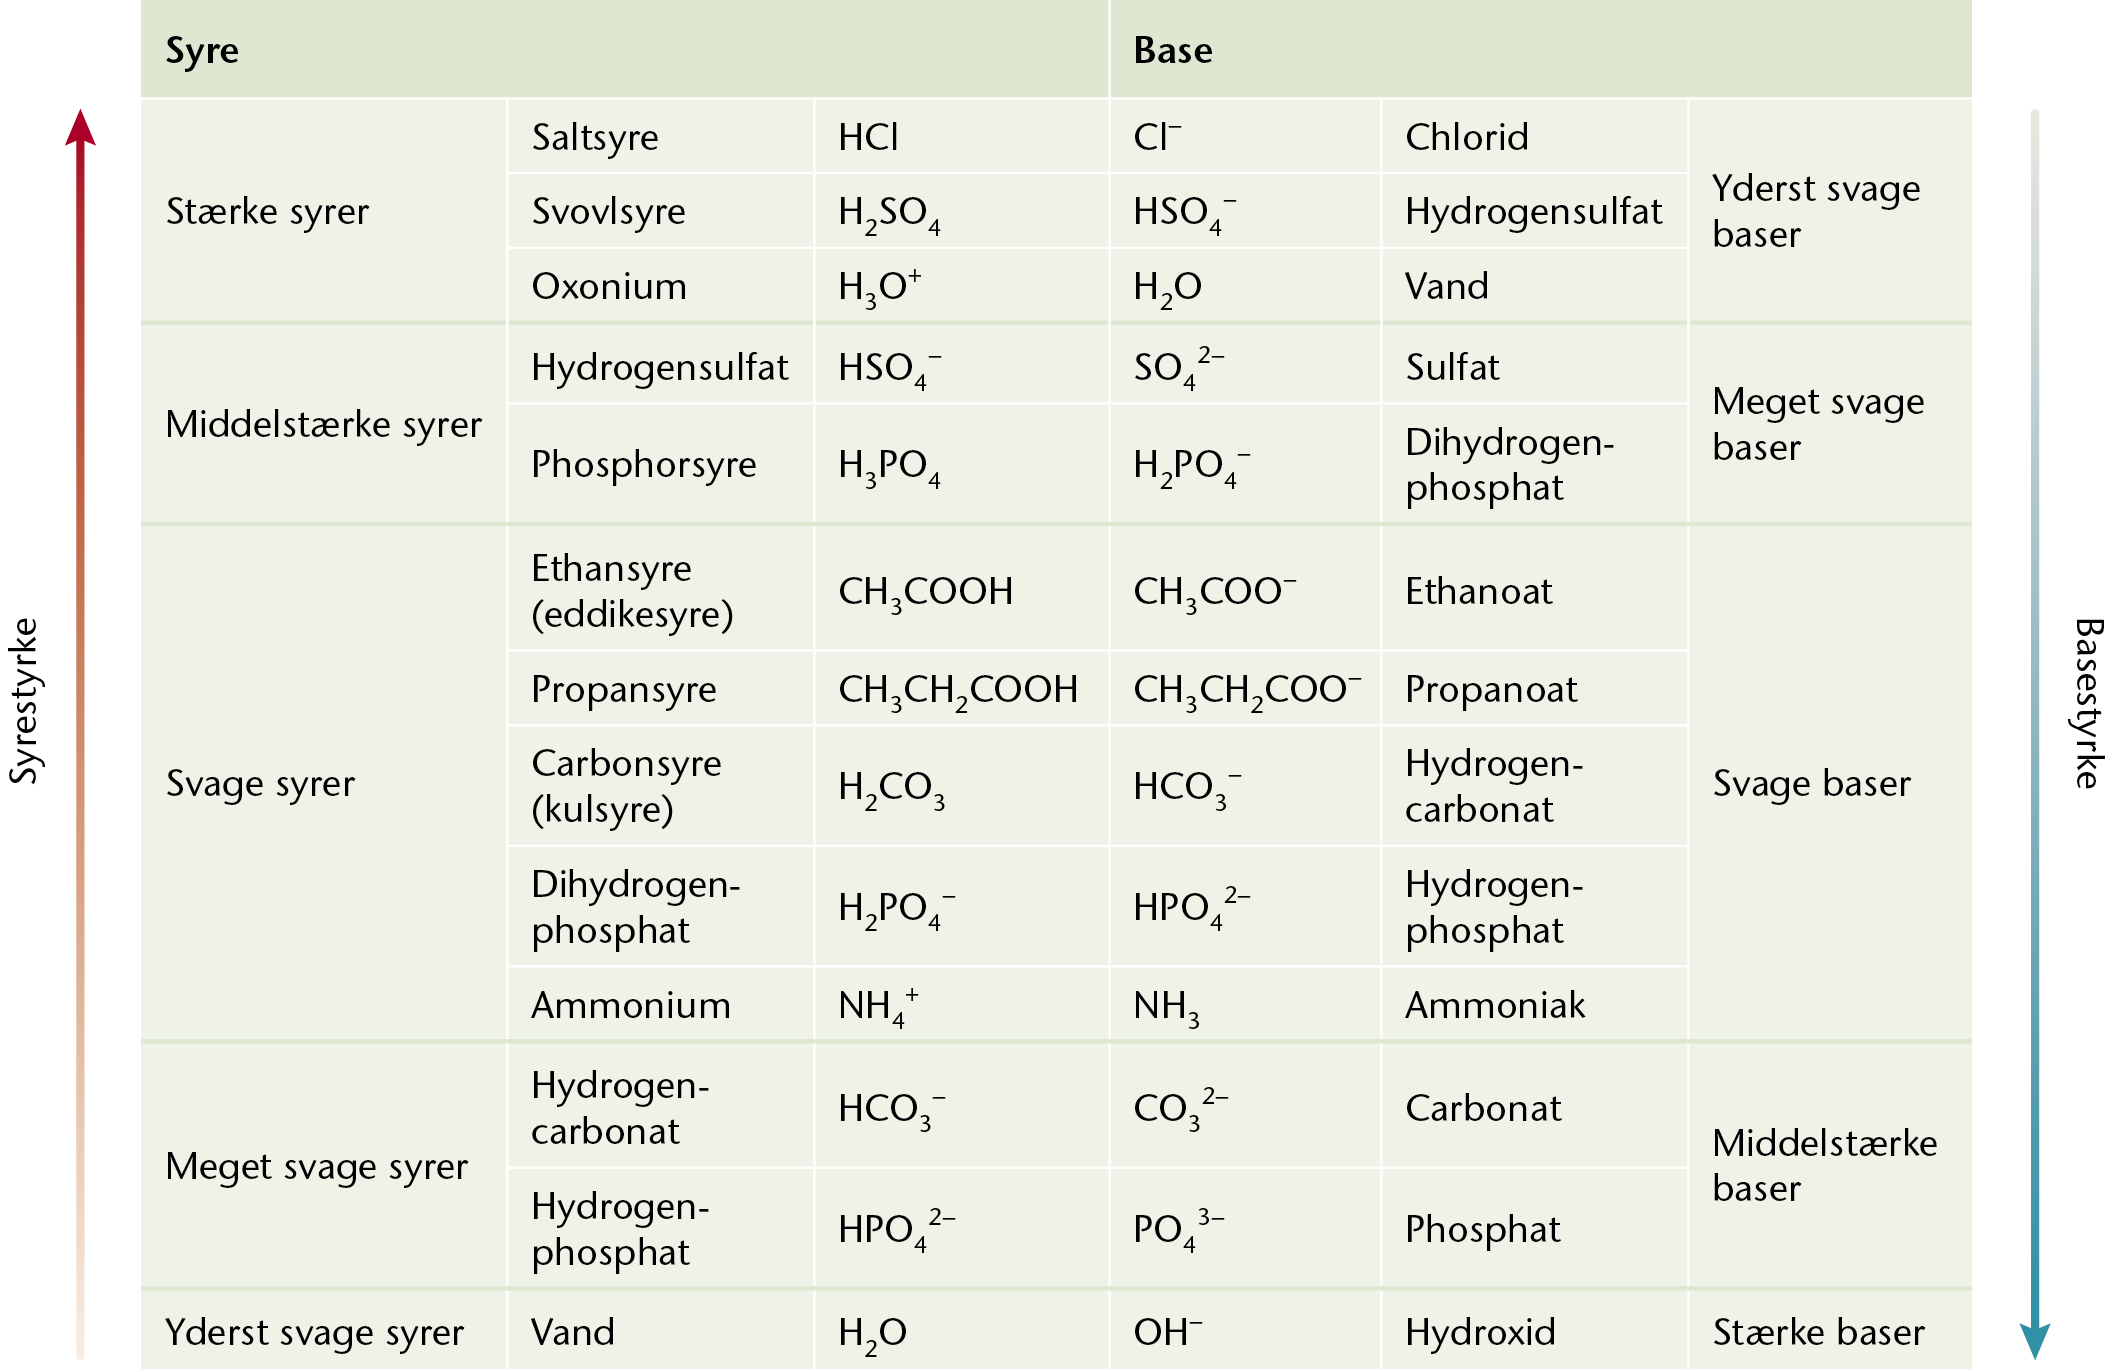Click the "Yderst svage baser" label

(1815, 211)
